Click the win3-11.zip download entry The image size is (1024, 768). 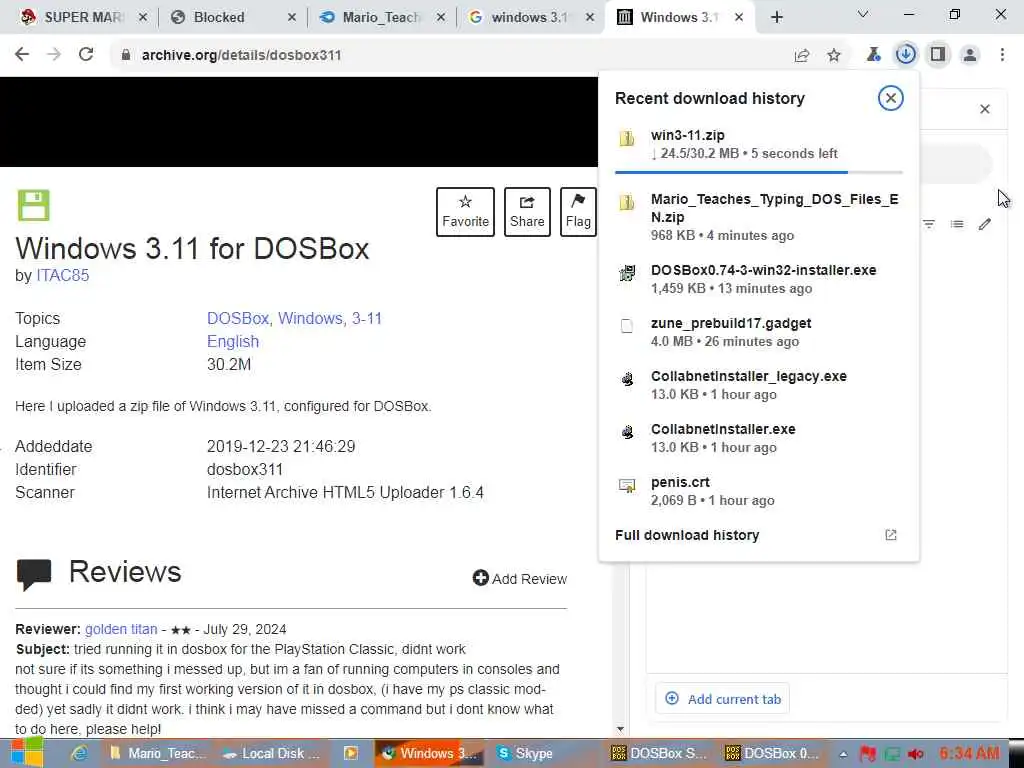(759, 144)
